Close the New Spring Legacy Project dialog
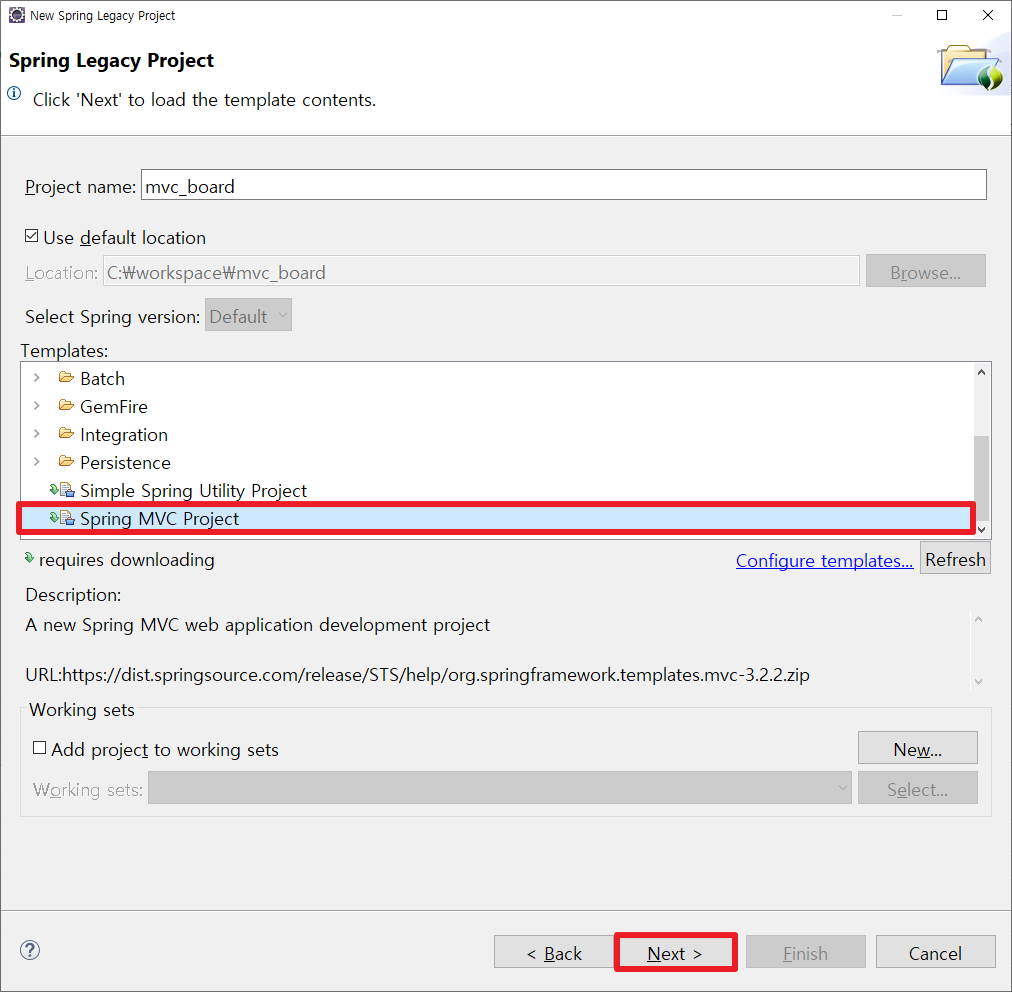Viewport: 1012px width, 992px height. 987,15
